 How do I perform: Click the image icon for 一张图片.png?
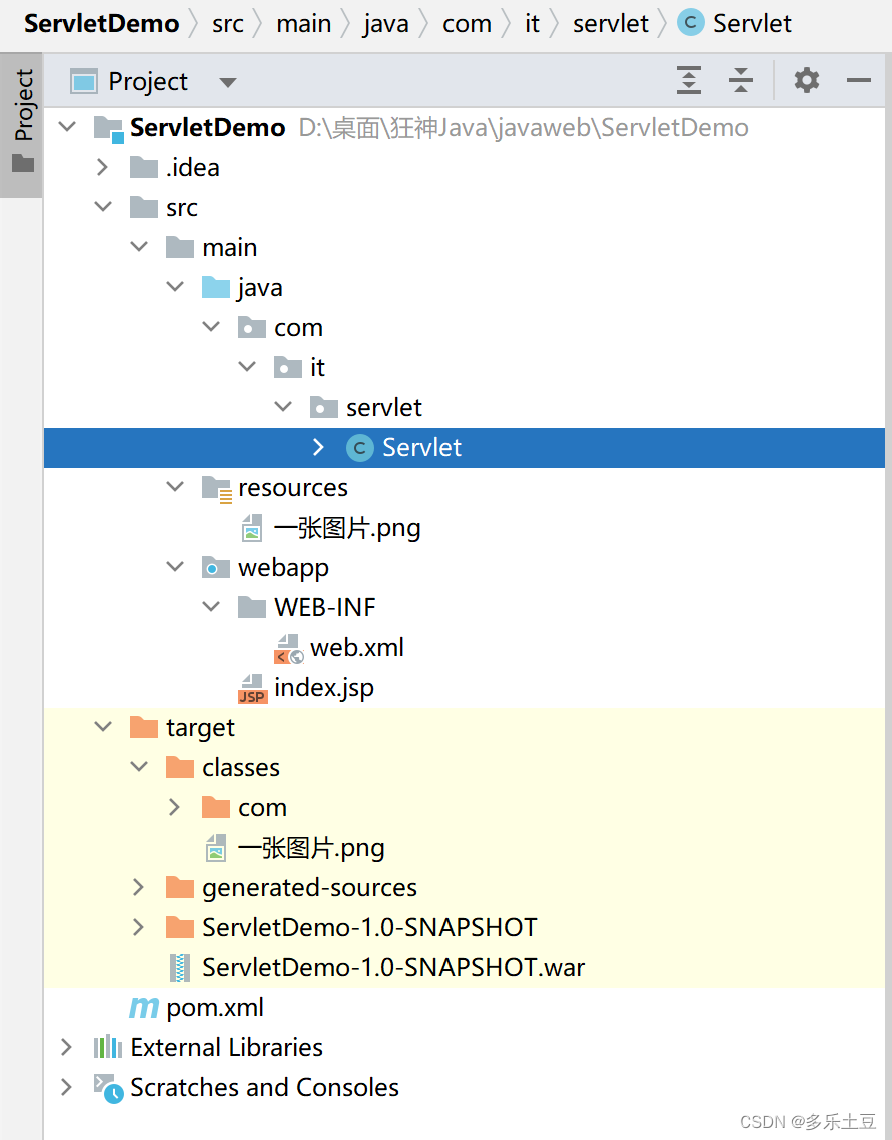(x=253, y=527)
